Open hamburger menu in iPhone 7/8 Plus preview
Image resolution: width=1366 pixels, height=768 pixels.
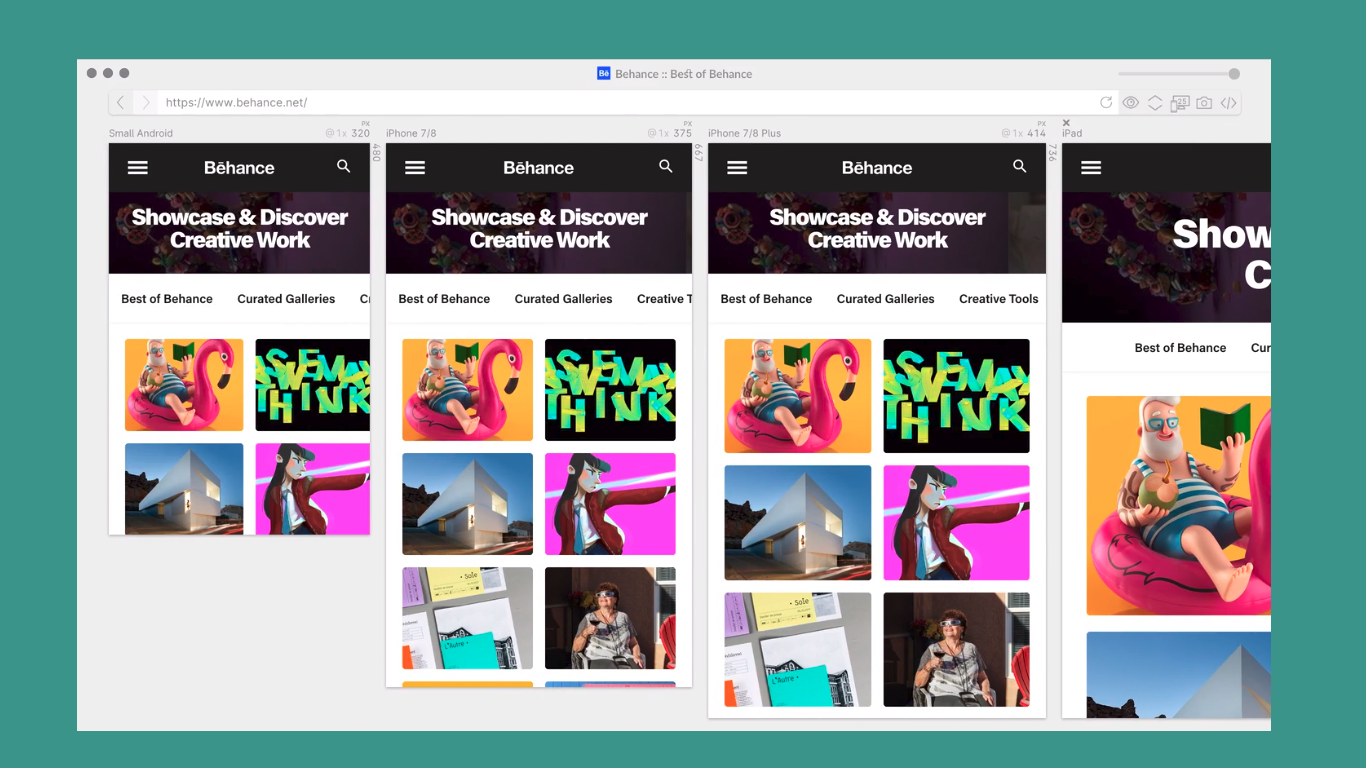[x=737, y=168]
